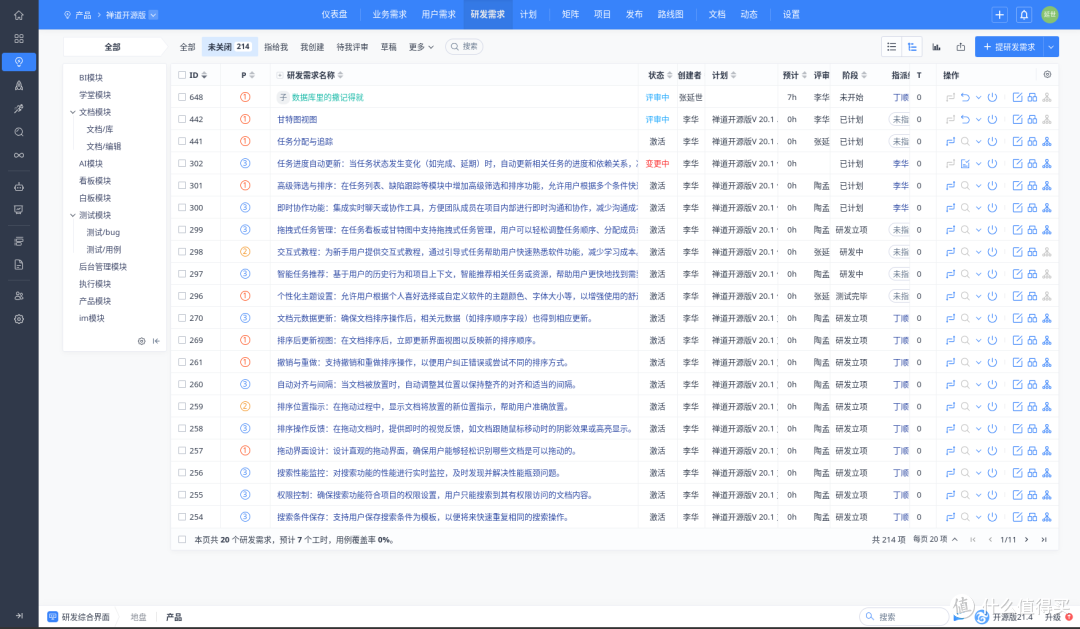This screenshot has height=629, width=1080.
Task: Check the box for requirement 259
Action: [182, 406]
